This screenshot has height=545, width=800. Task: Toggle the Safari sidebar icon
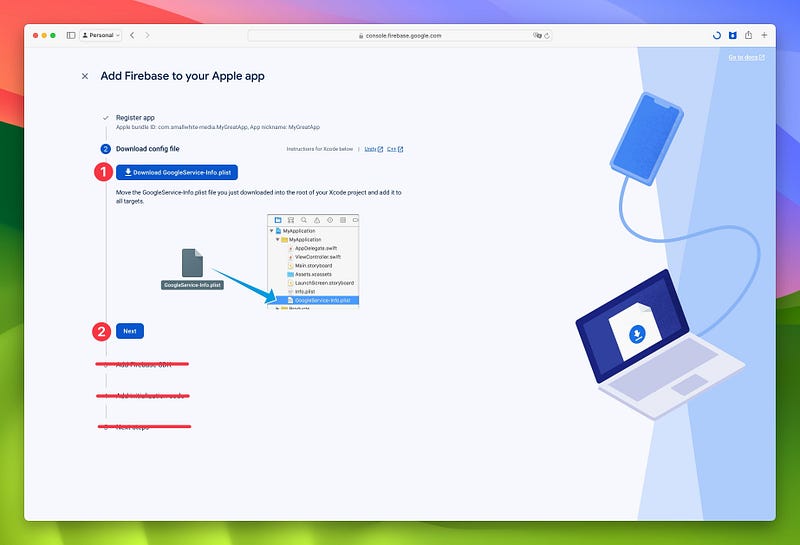71,35
